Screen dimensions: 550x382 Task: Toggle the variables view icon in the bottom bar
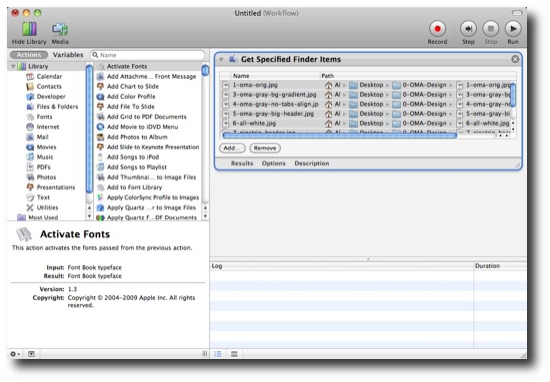pos(234,354)
